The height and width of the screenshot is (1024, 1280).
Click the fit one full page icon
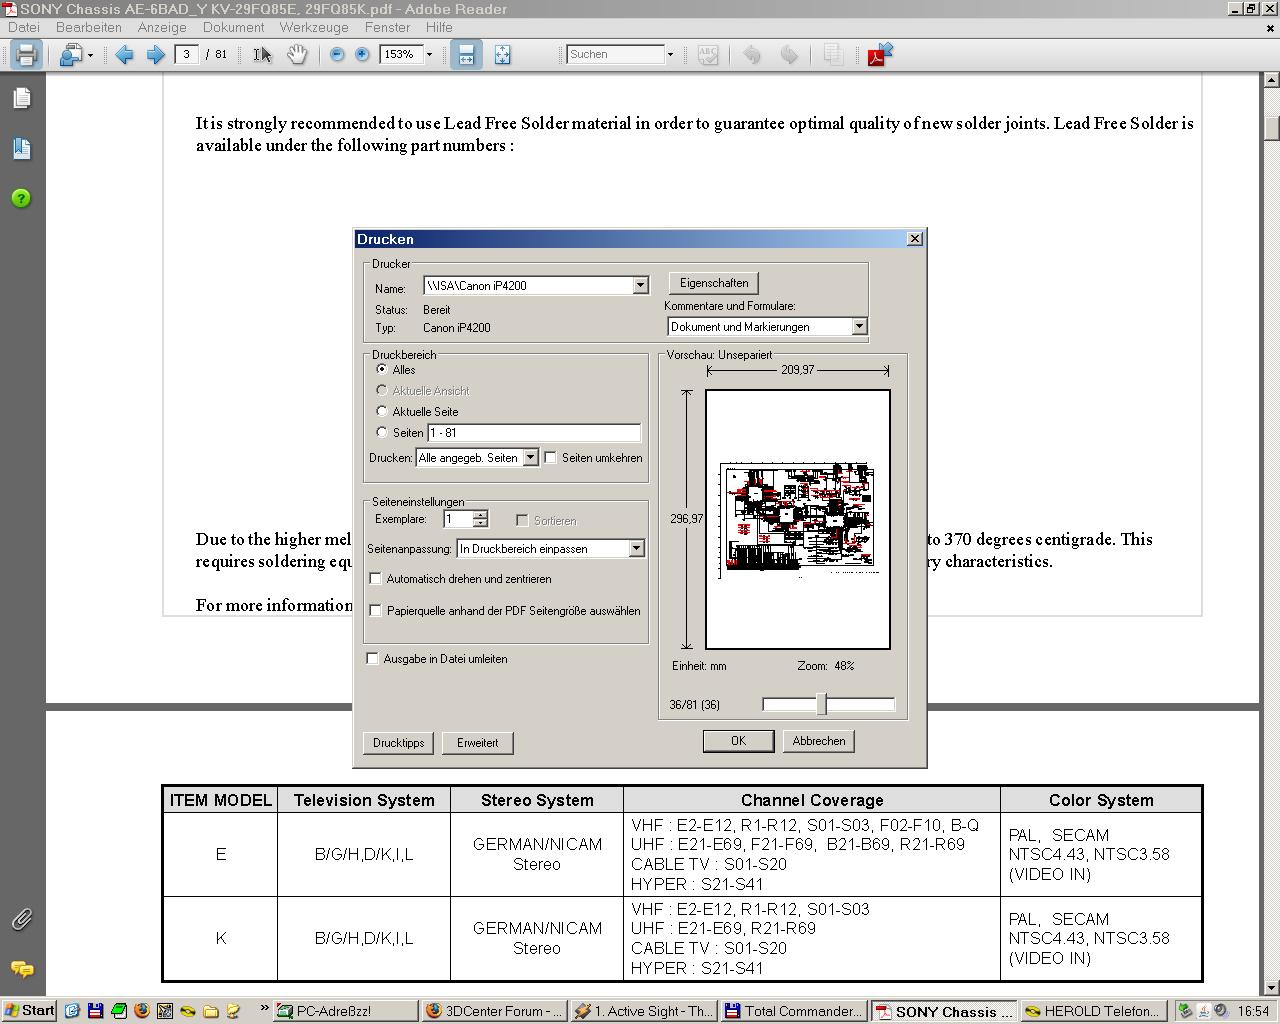tap(502, 55)
